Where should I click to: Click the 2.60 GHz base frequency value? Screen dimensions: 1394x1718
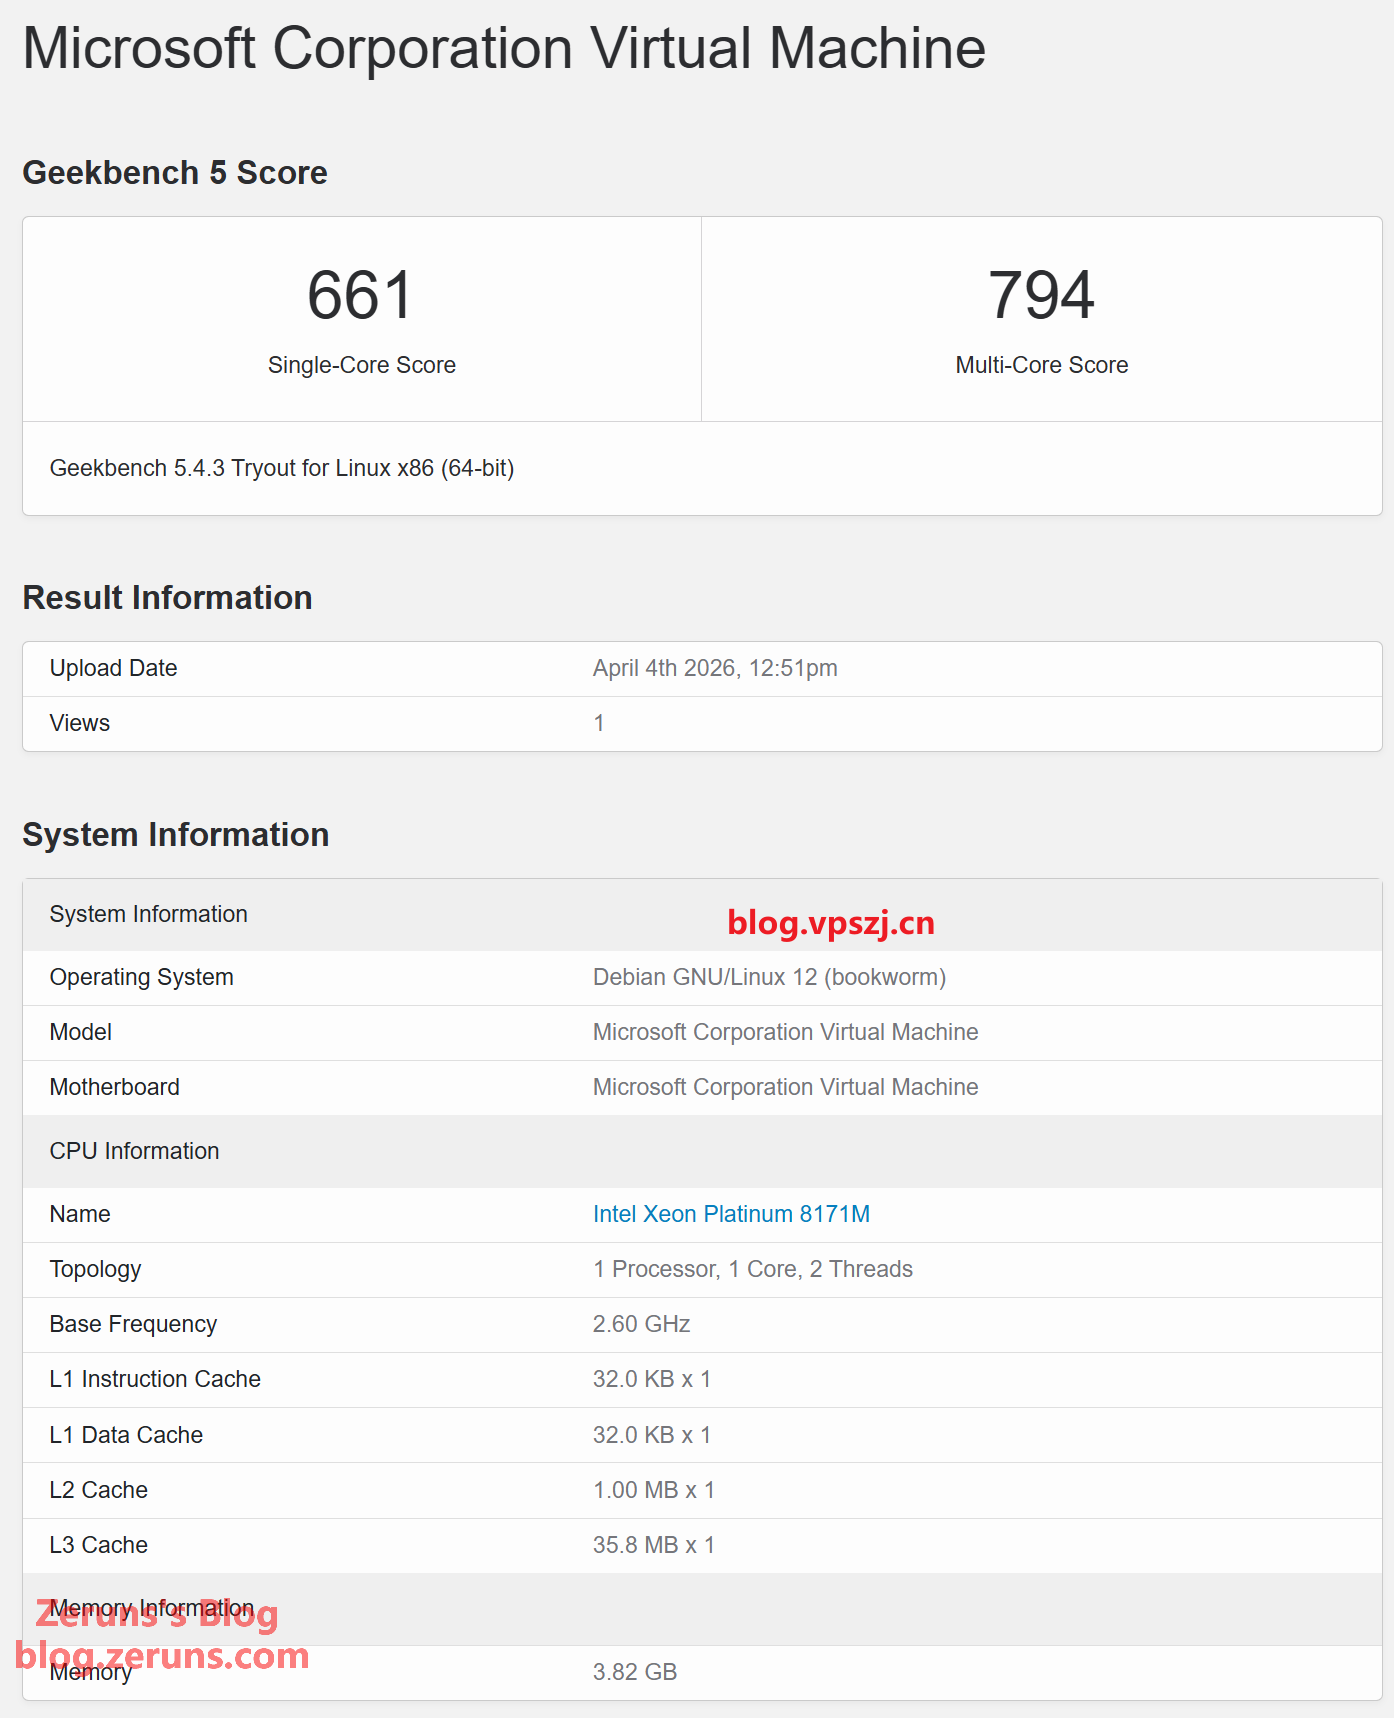click(x=641, y=1324)
